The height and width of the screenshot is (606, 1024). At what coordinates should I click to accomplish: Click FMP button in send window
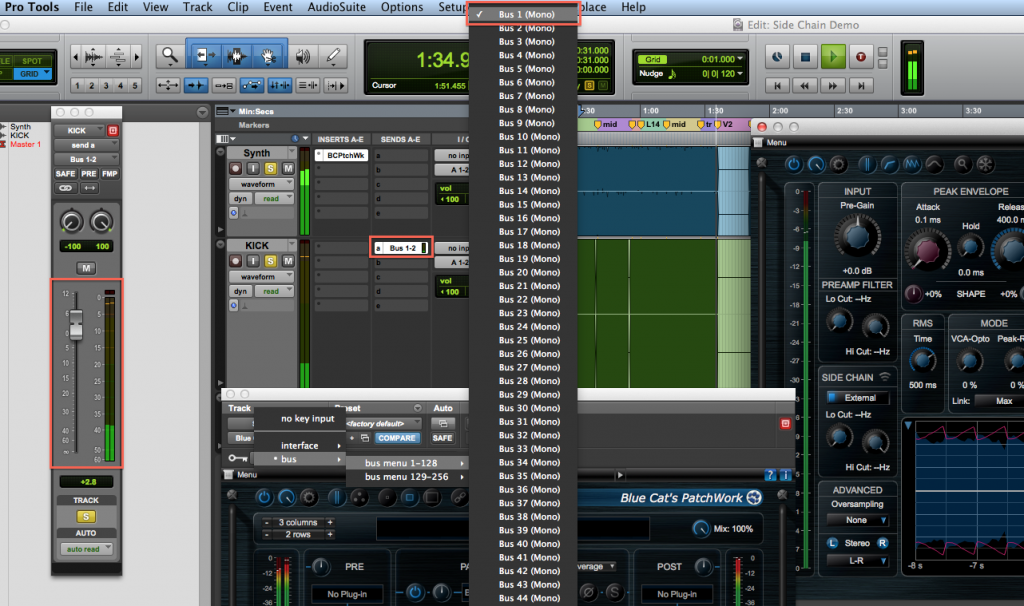110,174
